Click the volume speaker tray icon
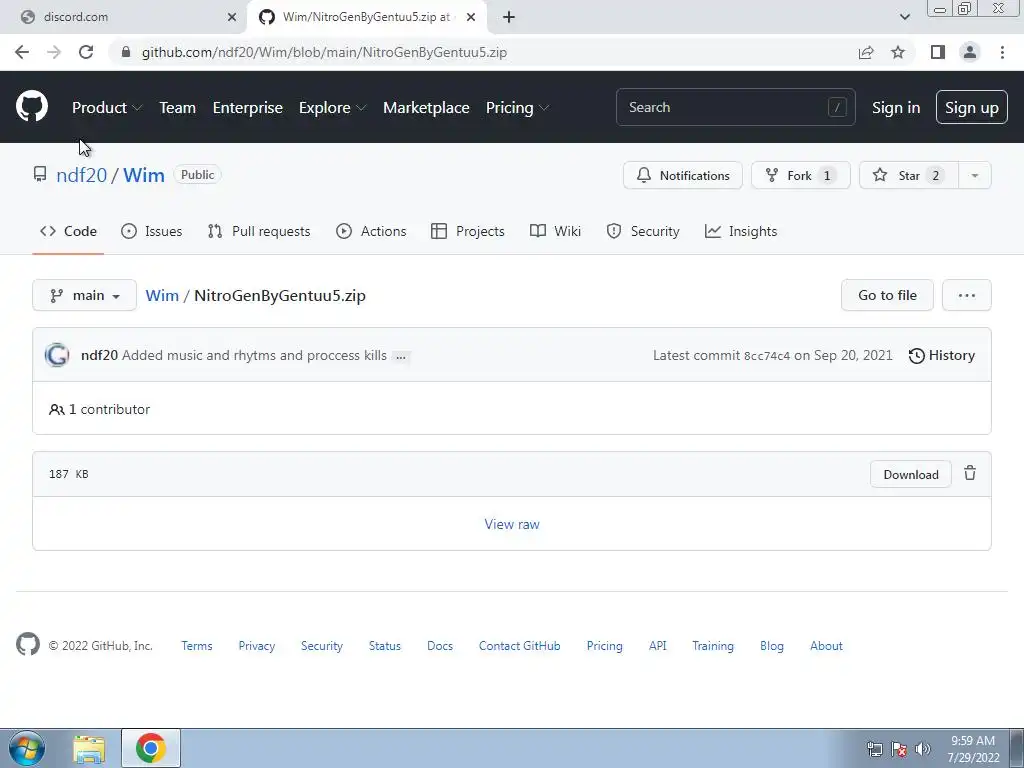 [x=923, y=749]
